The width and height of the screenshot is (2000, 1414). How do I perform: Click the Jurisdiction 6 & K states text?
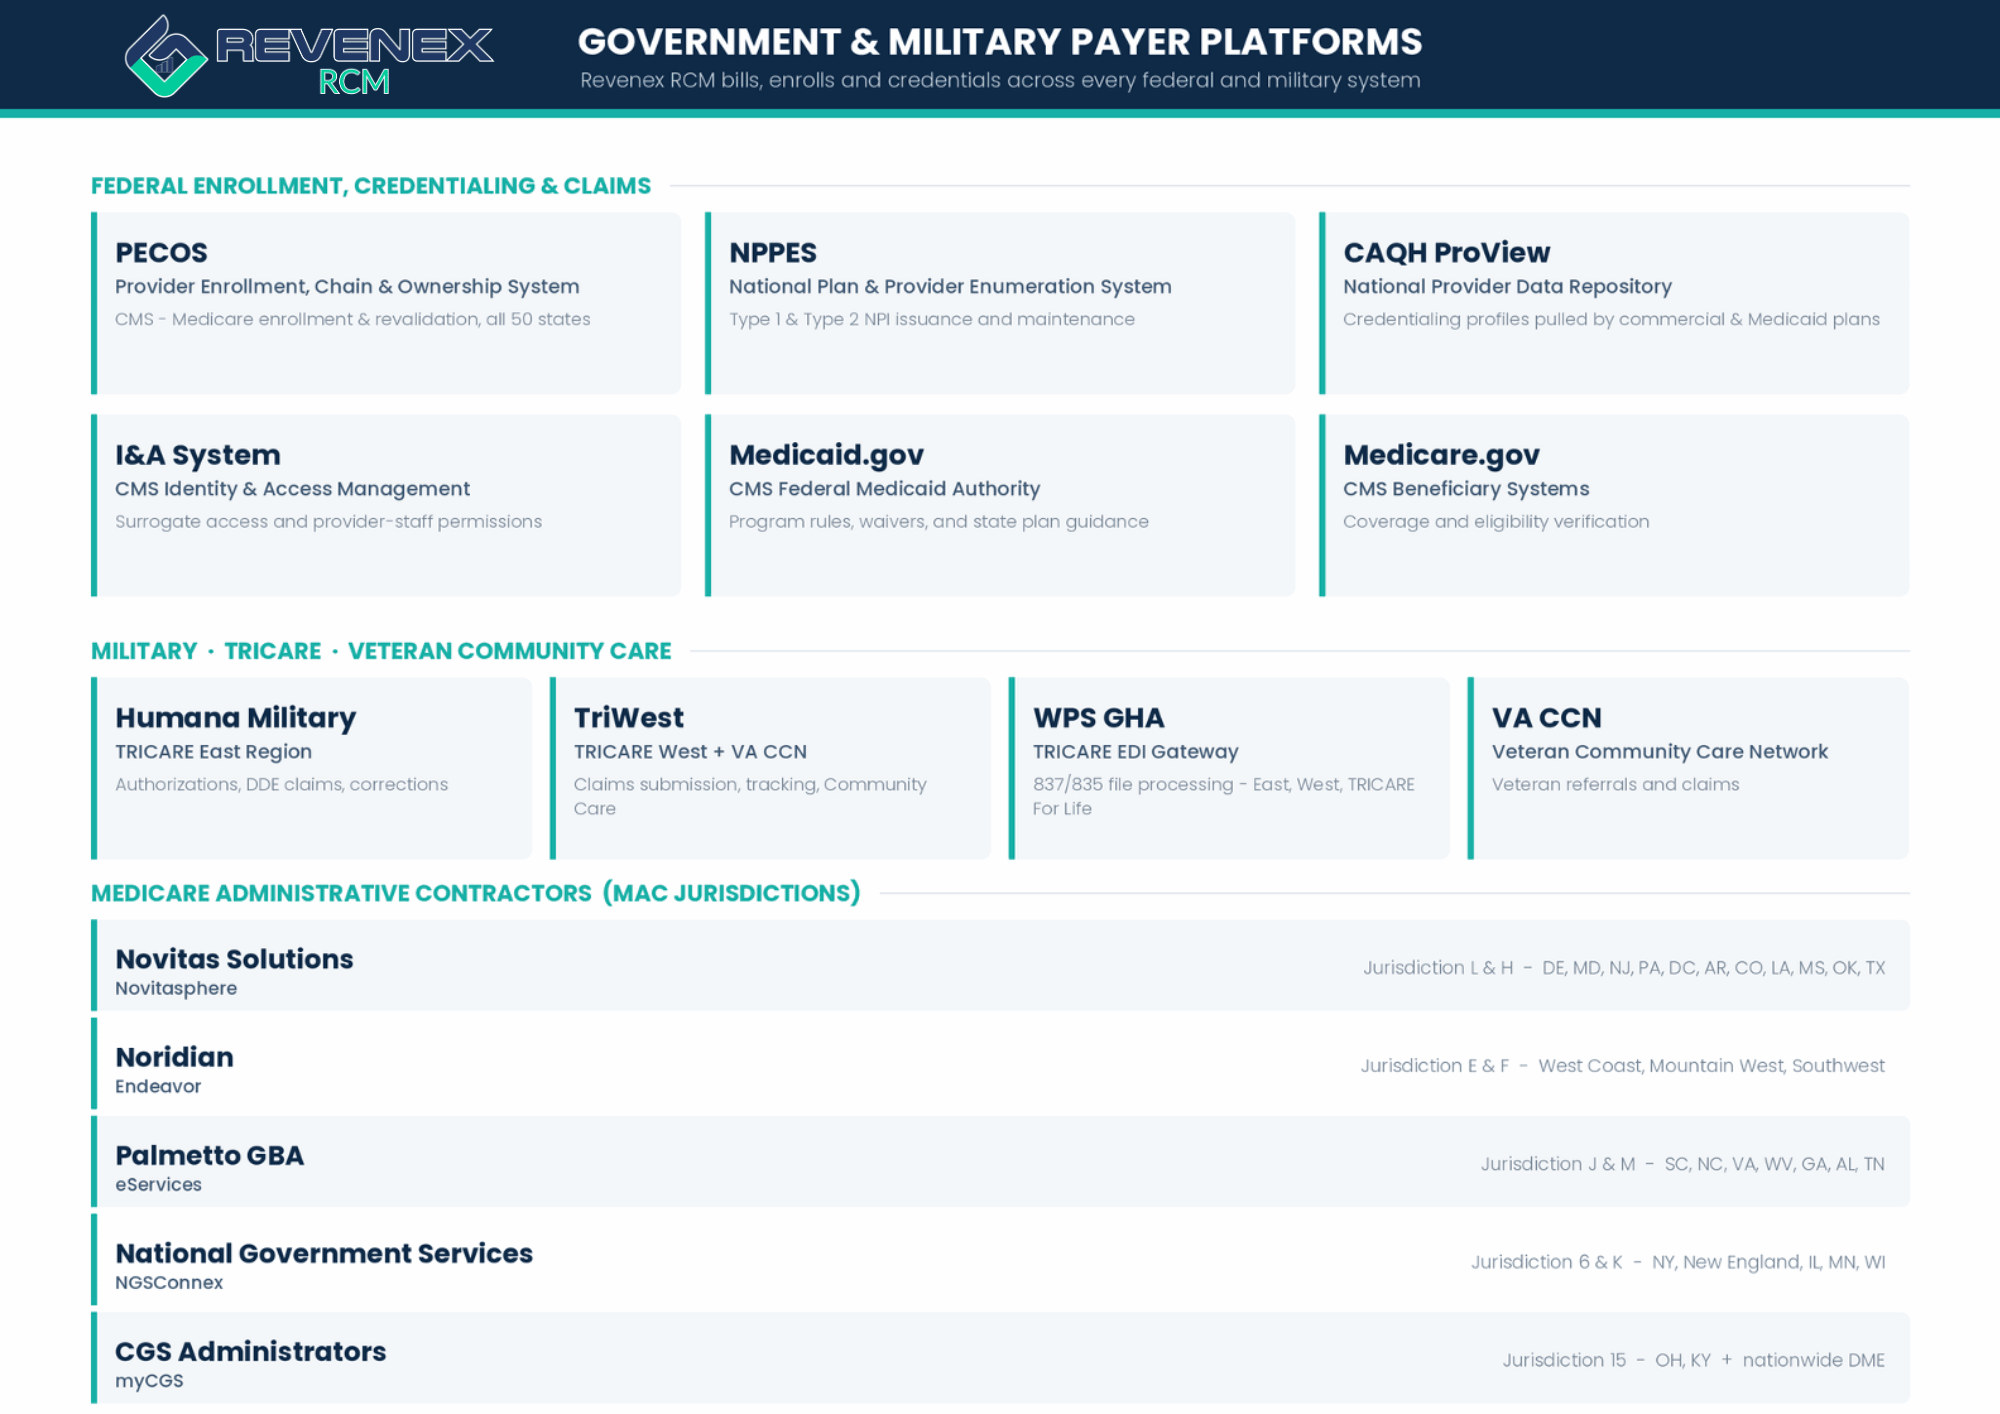pyautogui.click(x=1677, y=1262)
